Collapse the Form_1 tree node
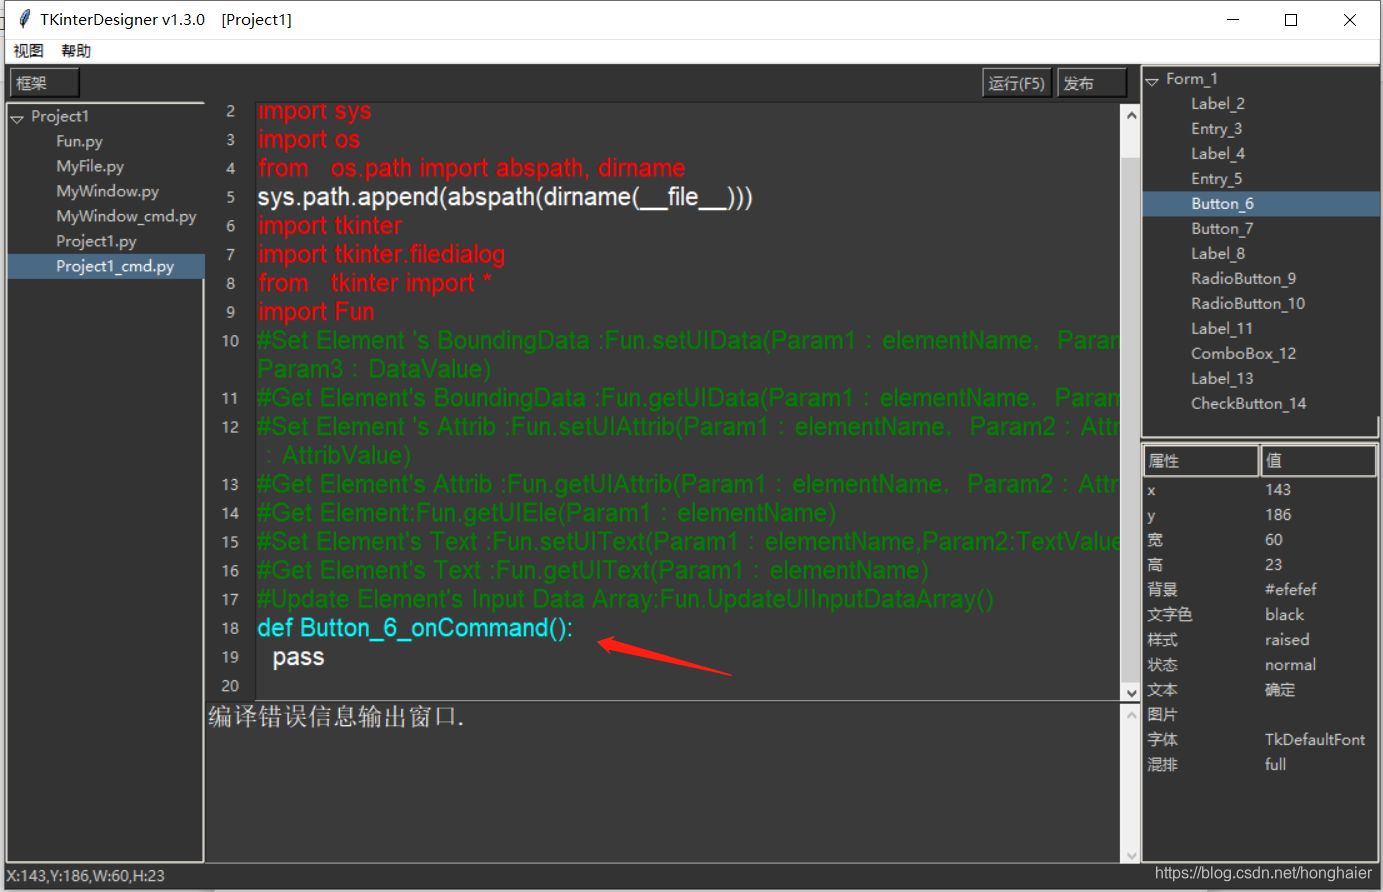 click(x=1152, y=81)
